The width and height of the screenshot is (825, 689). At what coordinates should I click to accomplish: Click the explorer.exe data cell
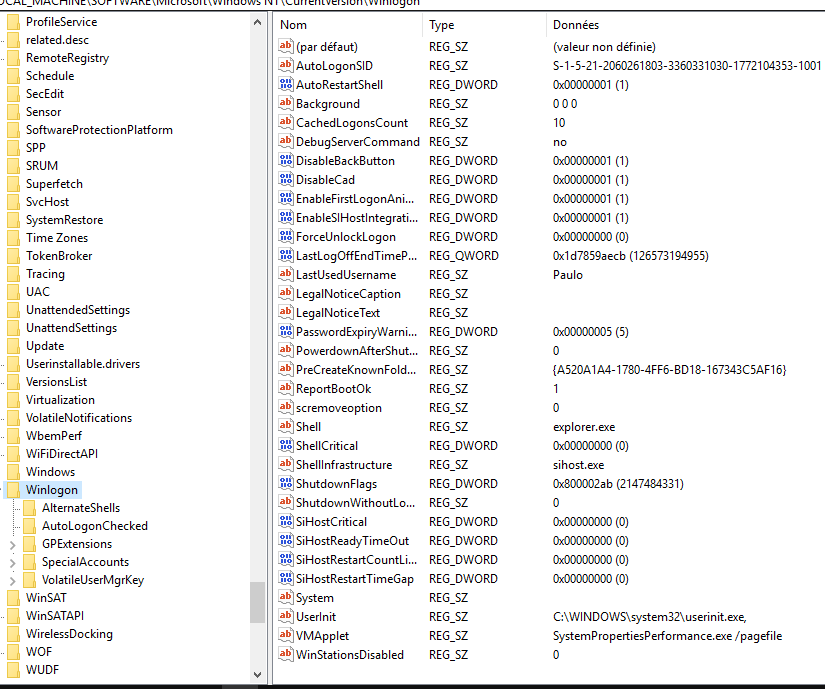(584, 427)
